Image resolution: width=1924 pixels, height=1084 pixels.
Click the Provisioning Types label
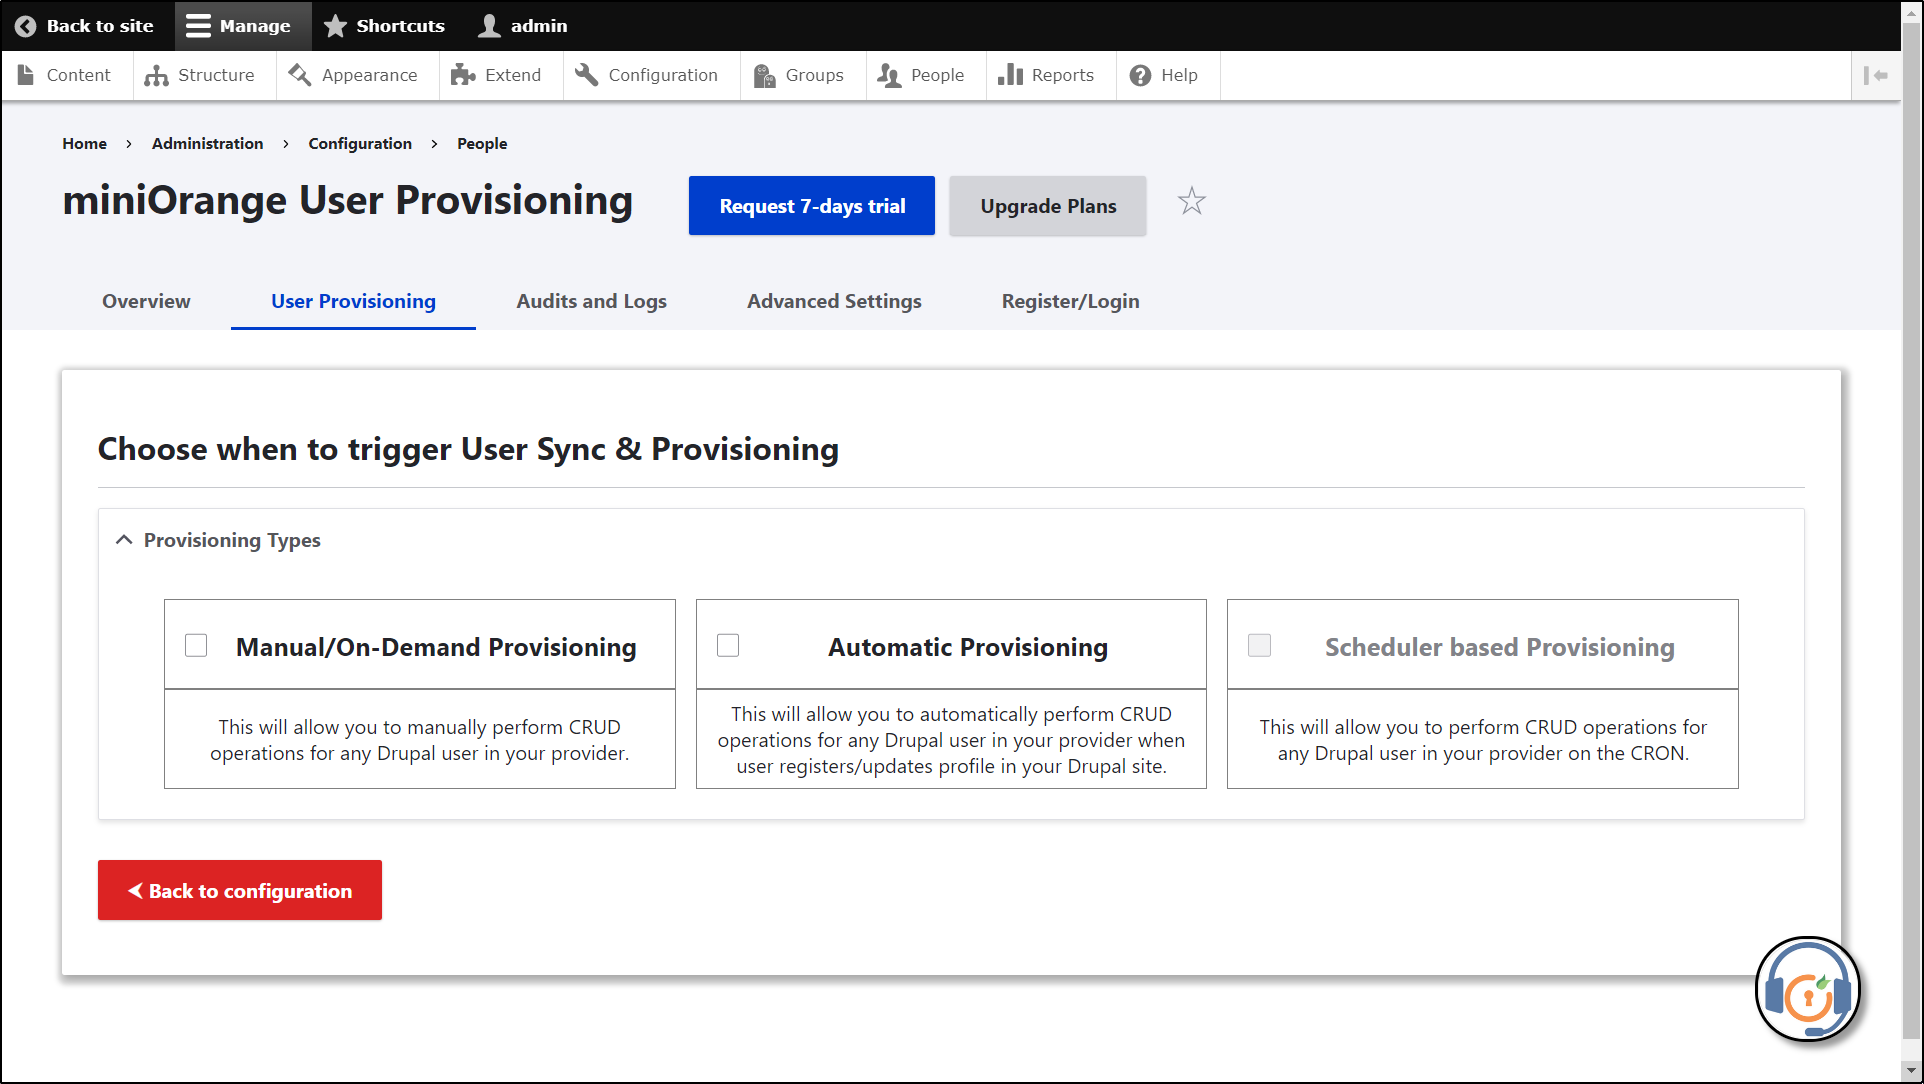pyautogui.click(x=232, y=540)
